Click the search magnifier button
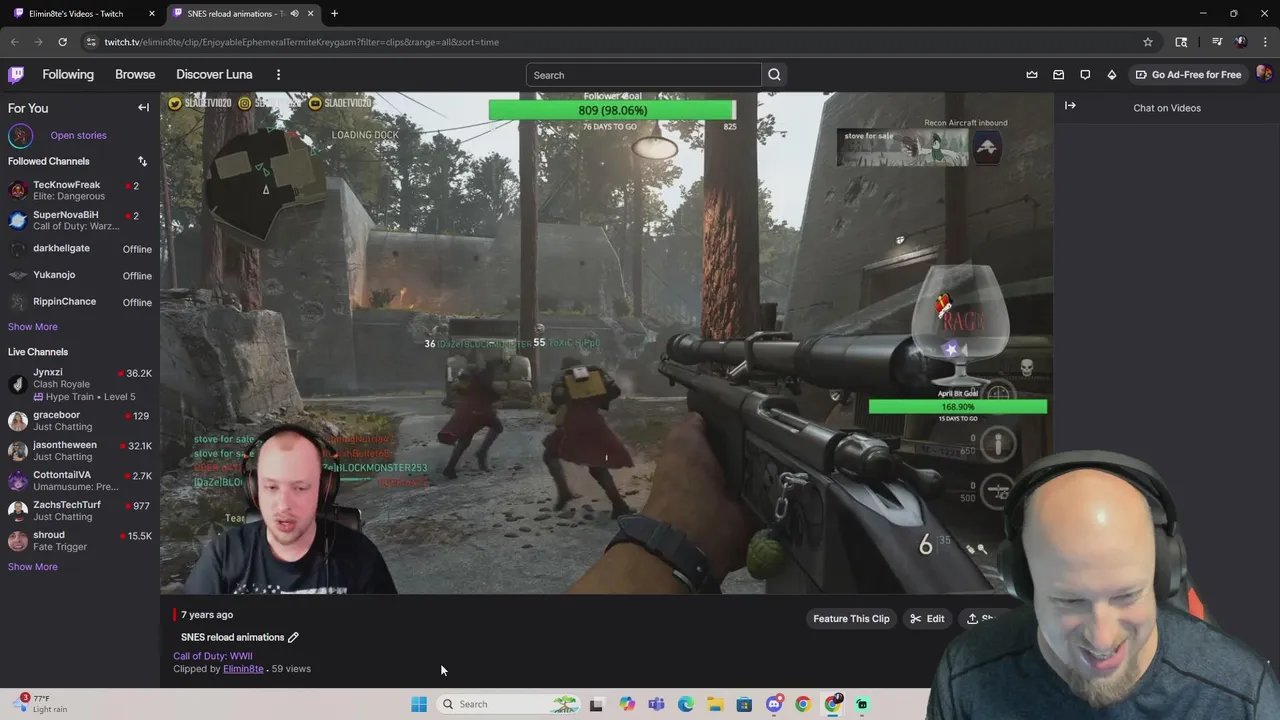The image size is (1280, 720). click(x=774, y=75)
